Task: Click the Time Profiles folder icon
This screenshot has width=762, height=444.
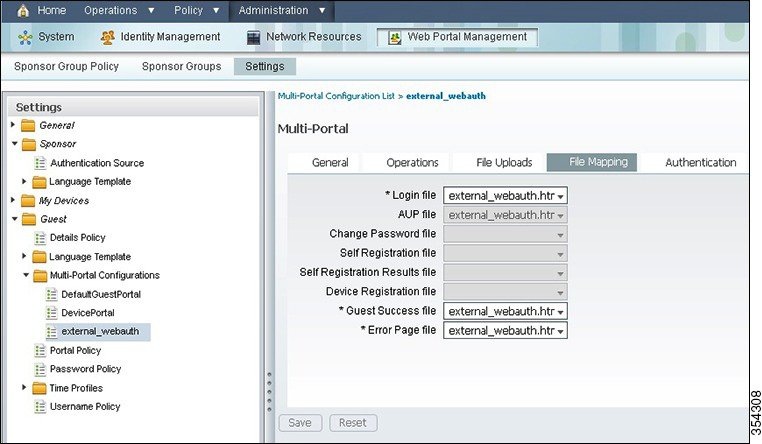Action: 39,388
